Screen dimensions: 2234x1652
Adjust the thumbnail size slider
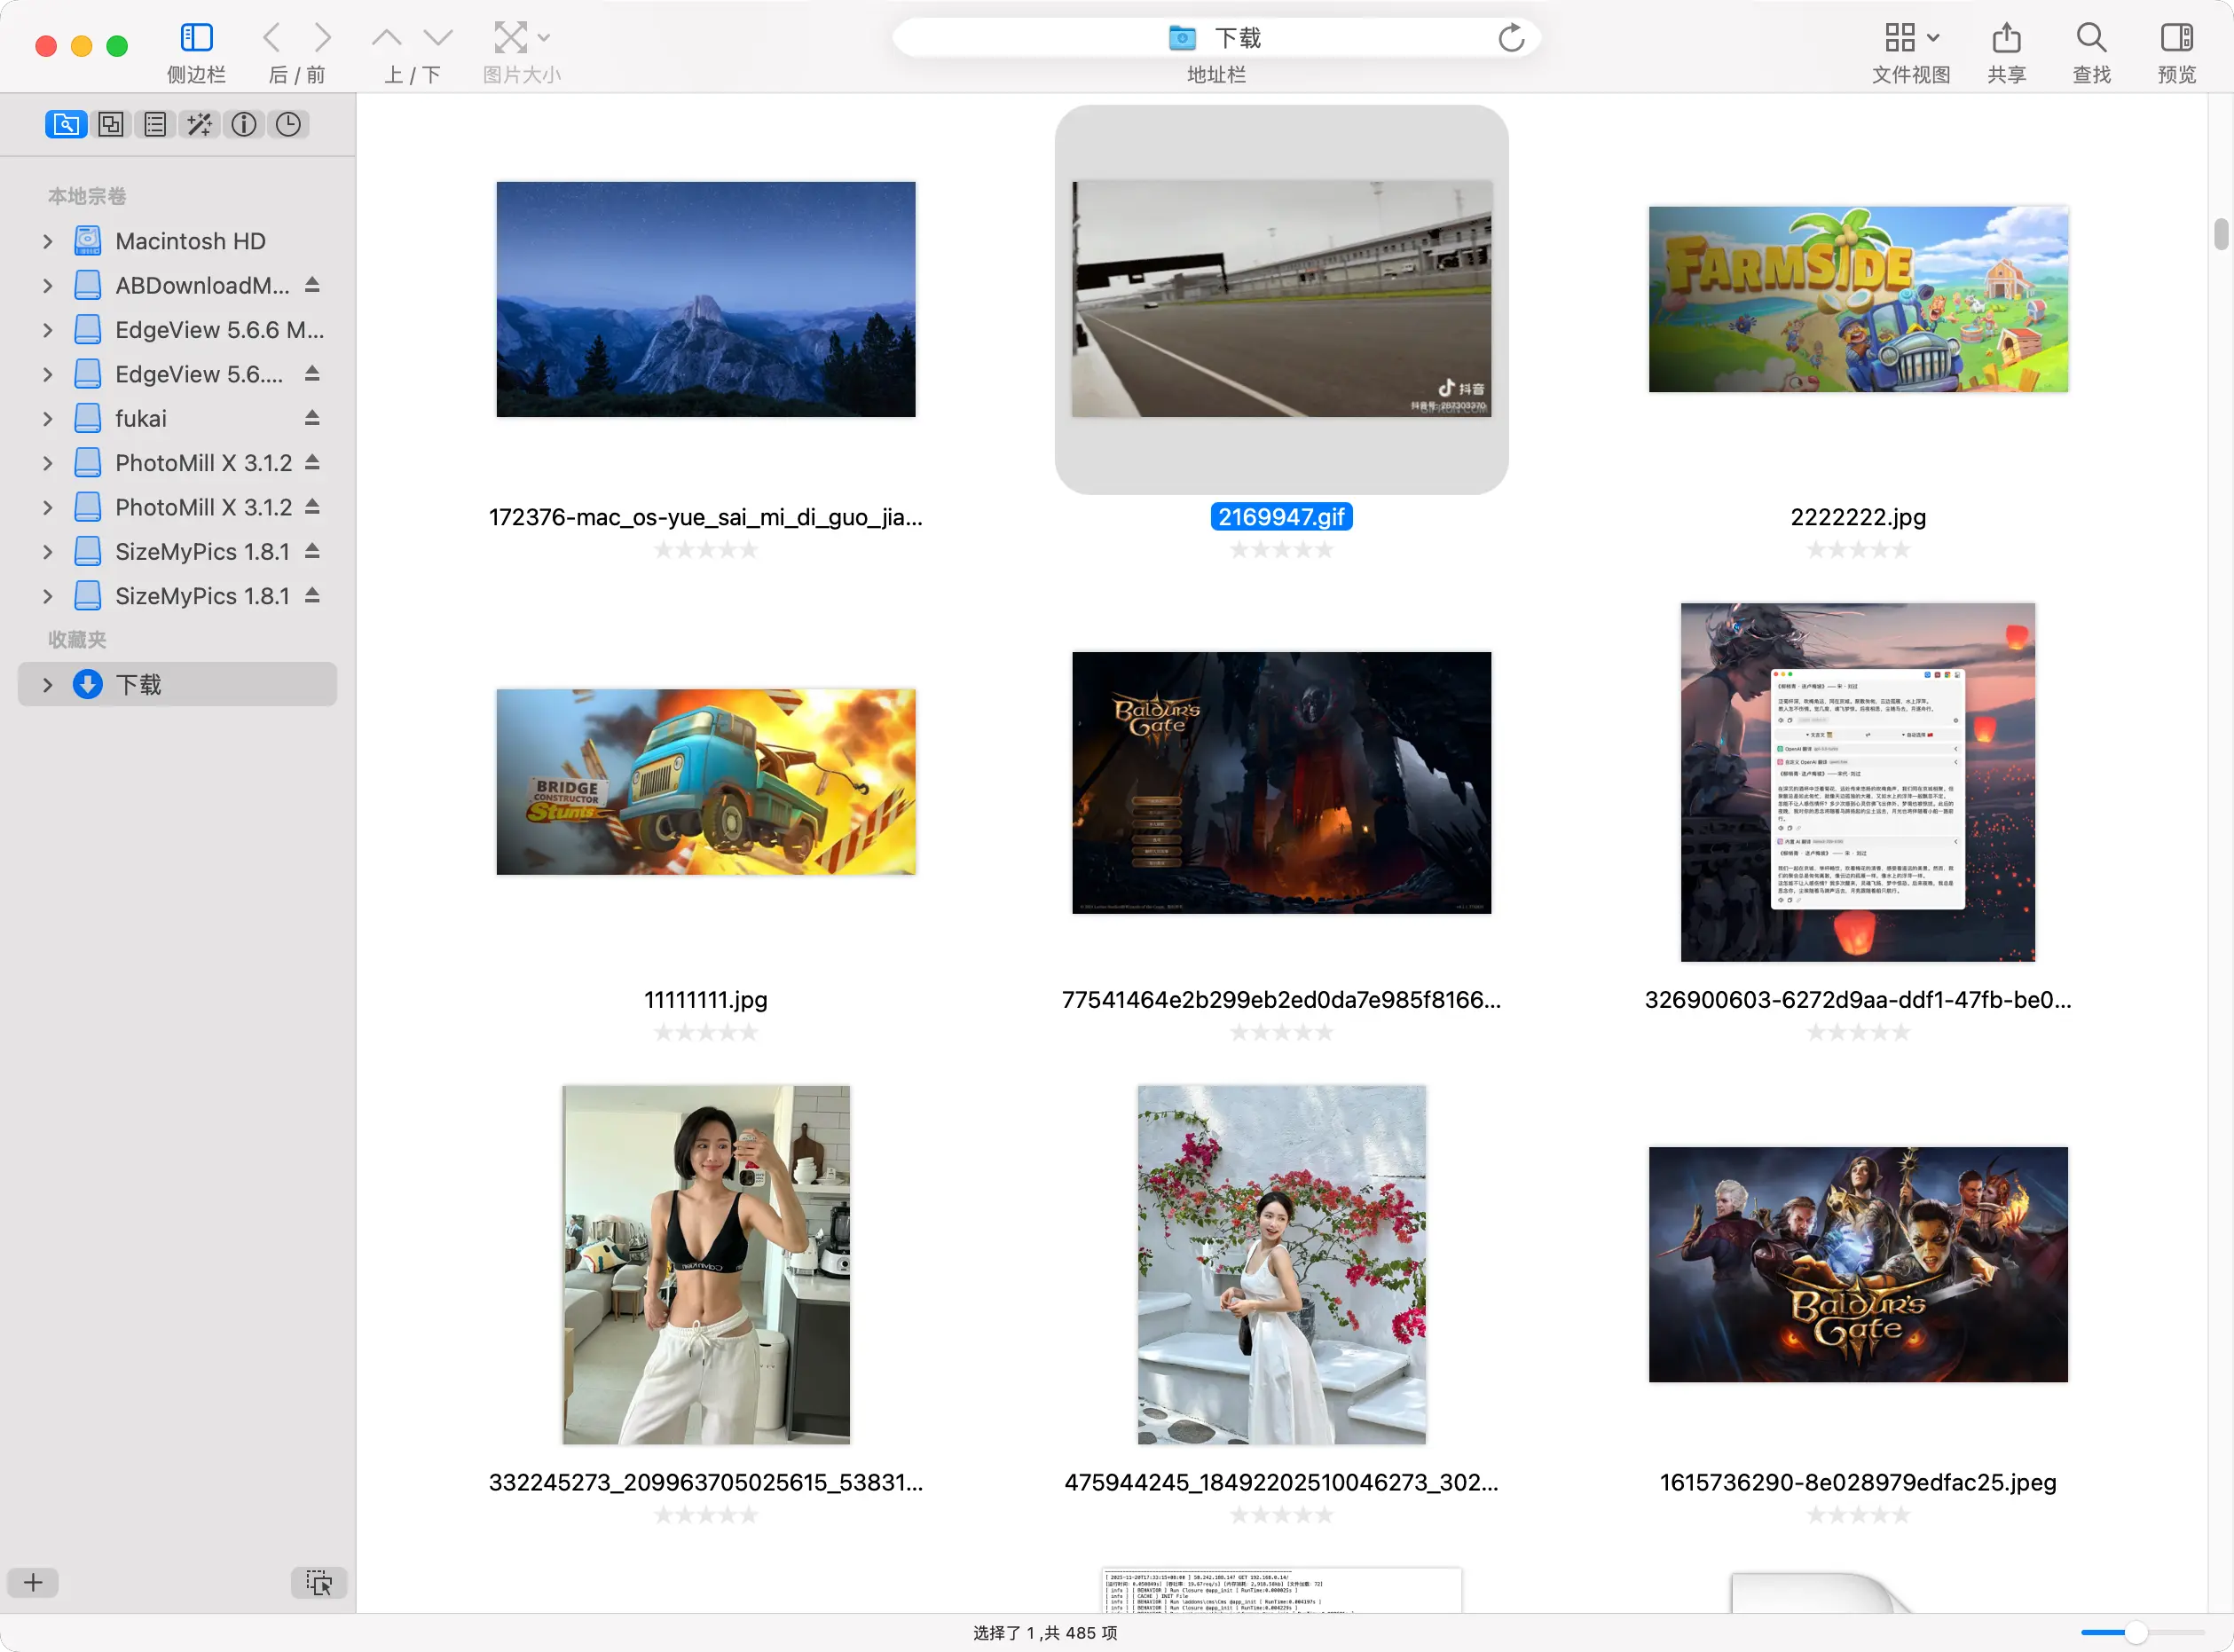[x=2135, y=1632]
